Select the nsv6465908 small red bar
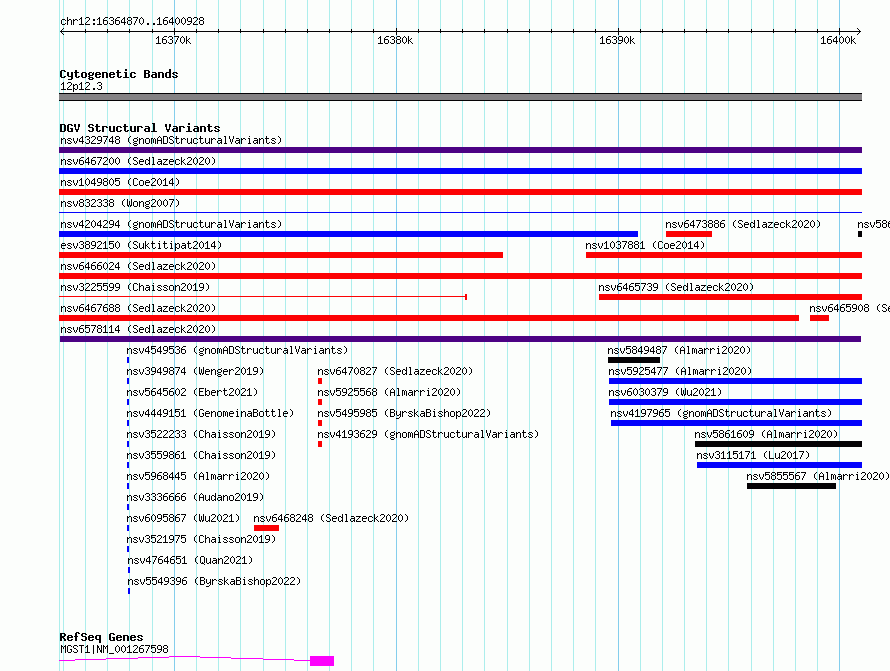The height and width of the screenshot is (671, 890). (x=819, y=318)
